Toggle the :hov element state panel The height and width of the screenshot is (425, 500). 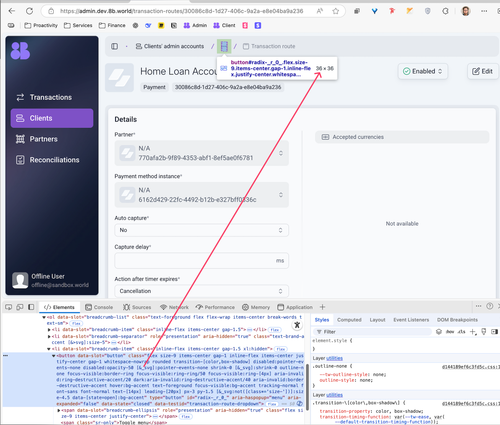coord(450,332)
